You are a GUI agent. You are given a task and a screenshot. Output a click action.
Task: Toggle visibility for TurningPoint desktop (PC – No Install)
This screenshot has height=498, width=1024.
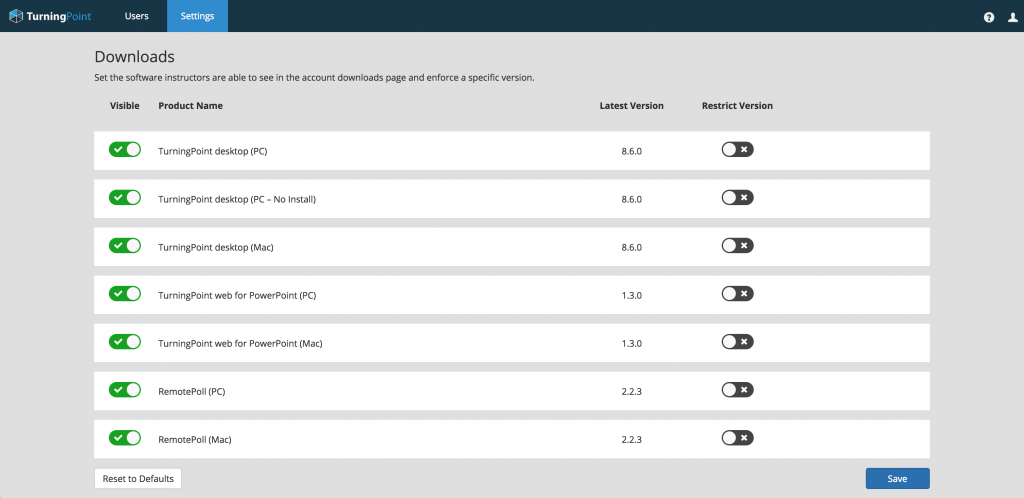tap(125, 198)
